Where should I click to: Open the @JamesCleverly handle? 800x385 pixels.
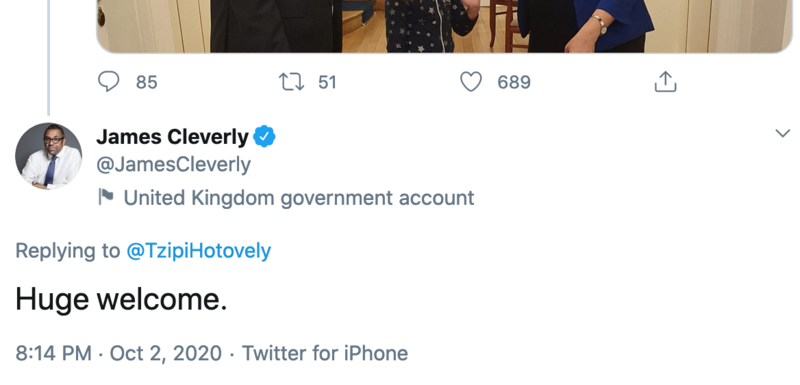coord(173,165)
